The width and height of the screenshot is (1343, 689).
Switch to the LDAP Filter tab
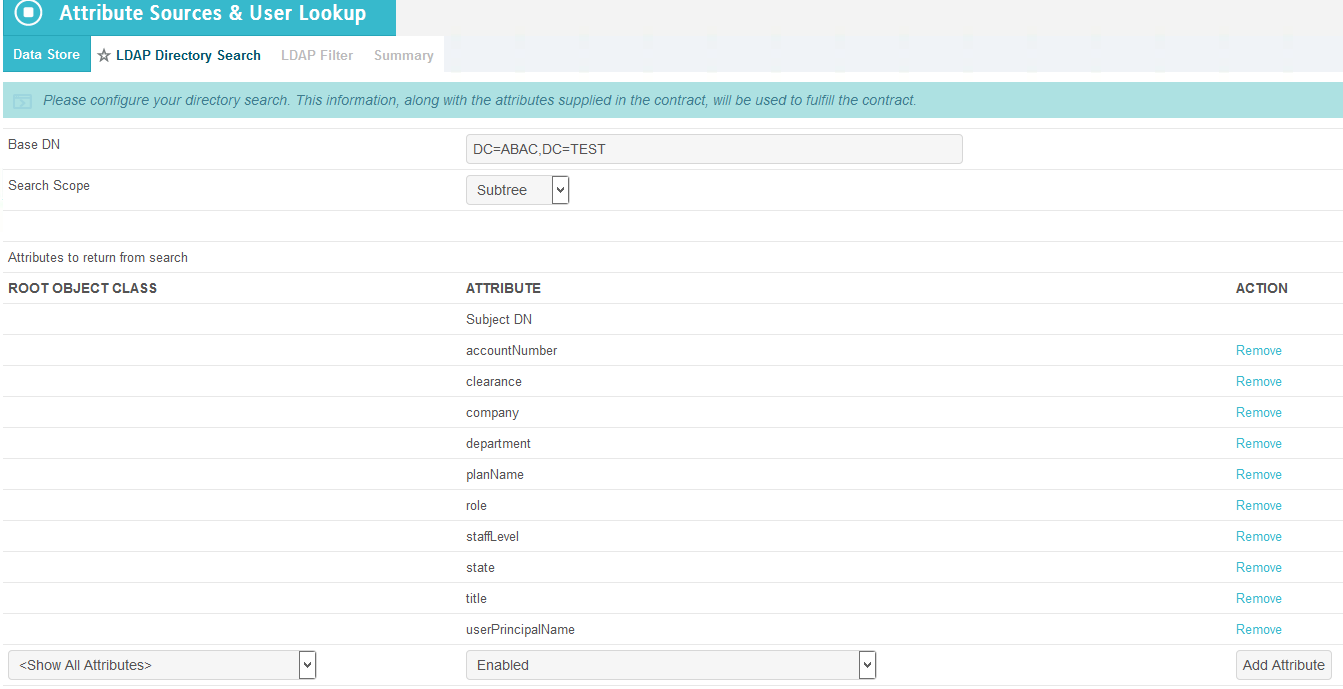[317, 55]
